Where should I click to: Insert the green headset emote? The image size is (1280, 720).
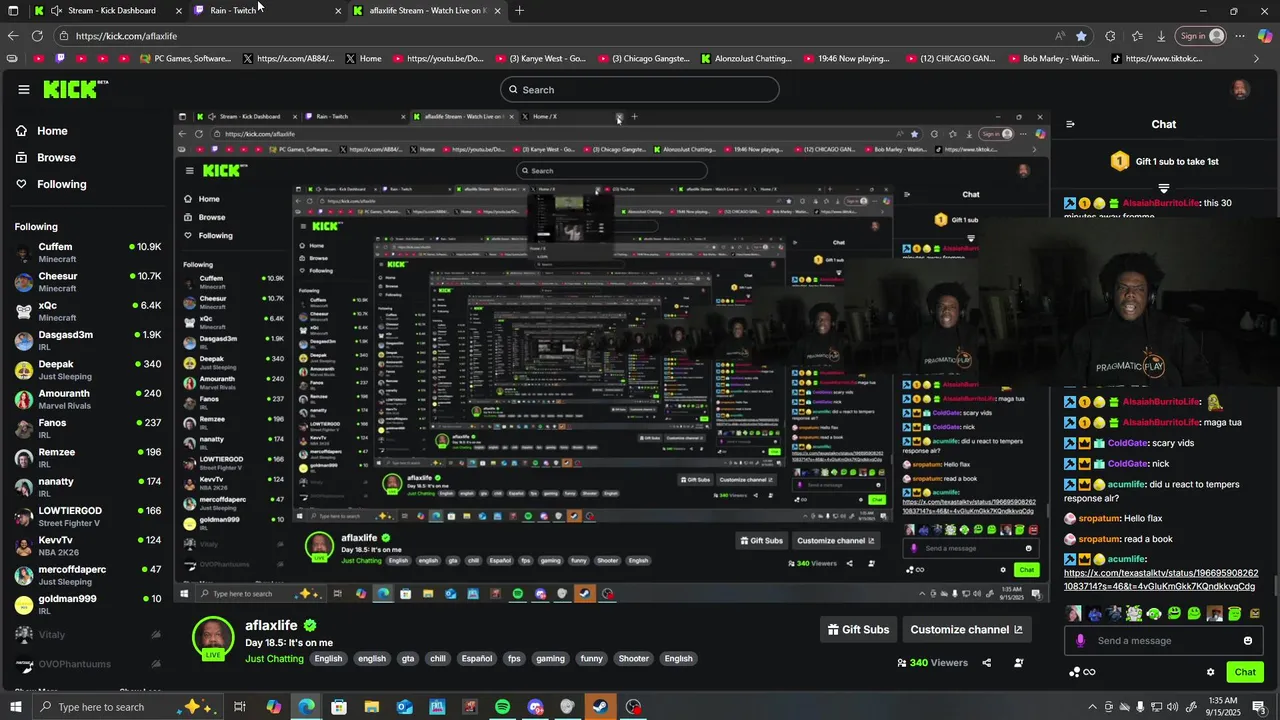pos(1154,613)
